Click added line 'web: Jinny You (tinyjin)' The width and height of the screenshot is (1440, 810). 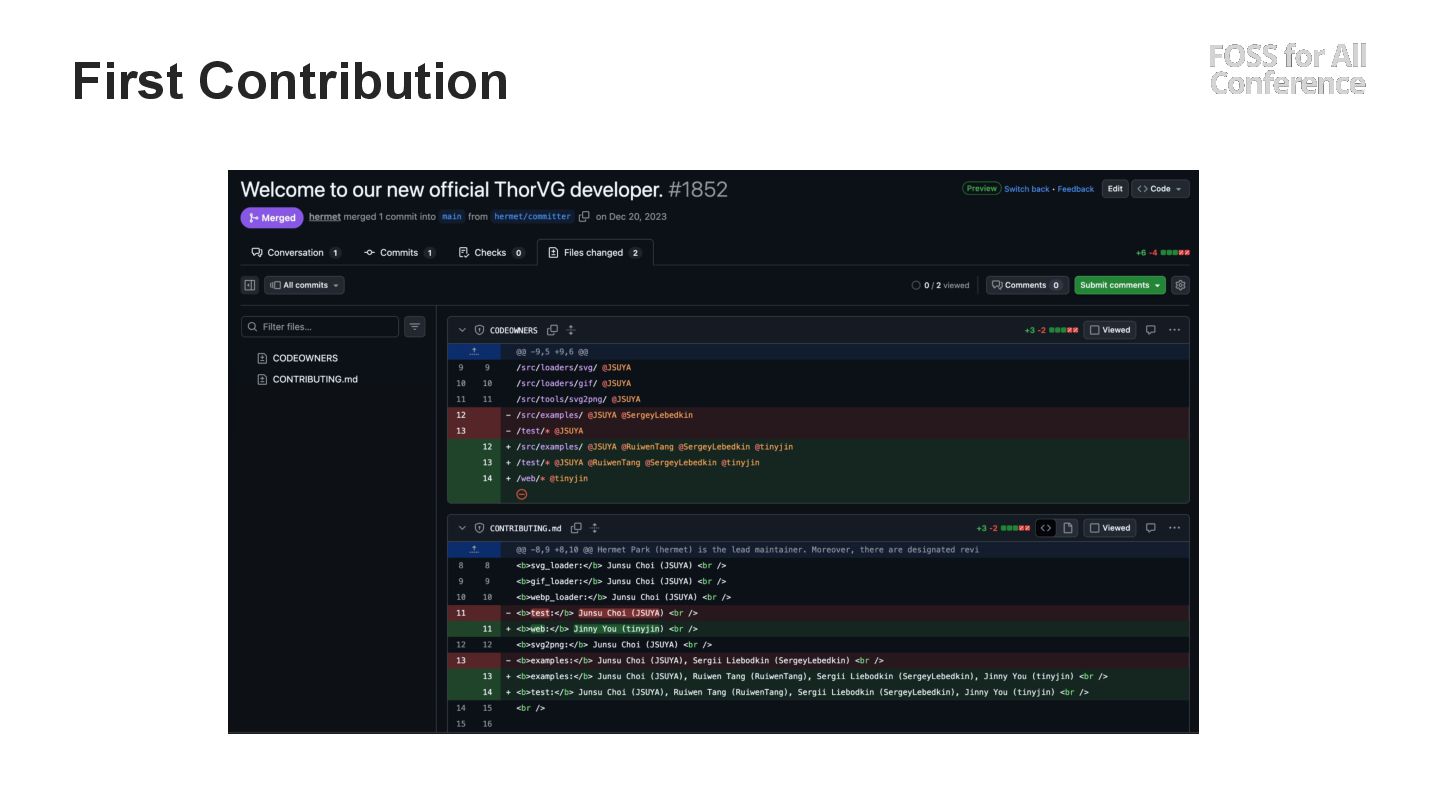818,629
